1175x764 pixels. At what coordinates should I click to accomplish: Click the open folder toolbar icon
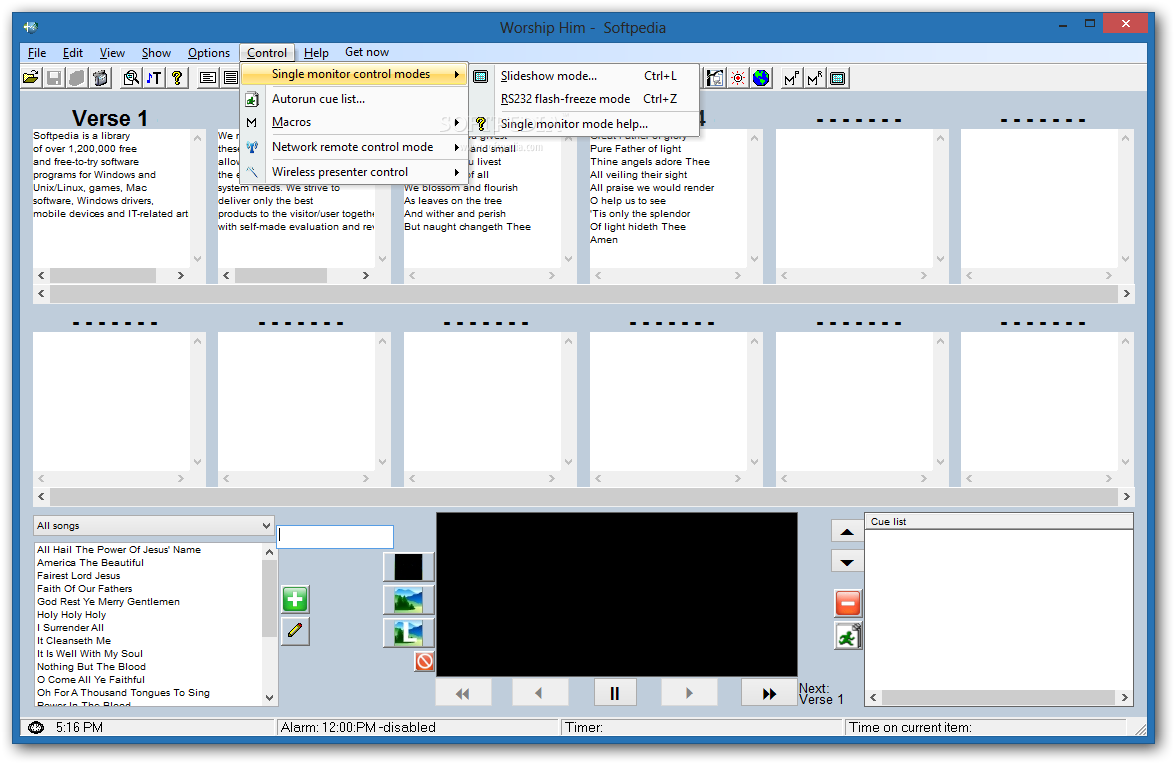tap(31, 78)
